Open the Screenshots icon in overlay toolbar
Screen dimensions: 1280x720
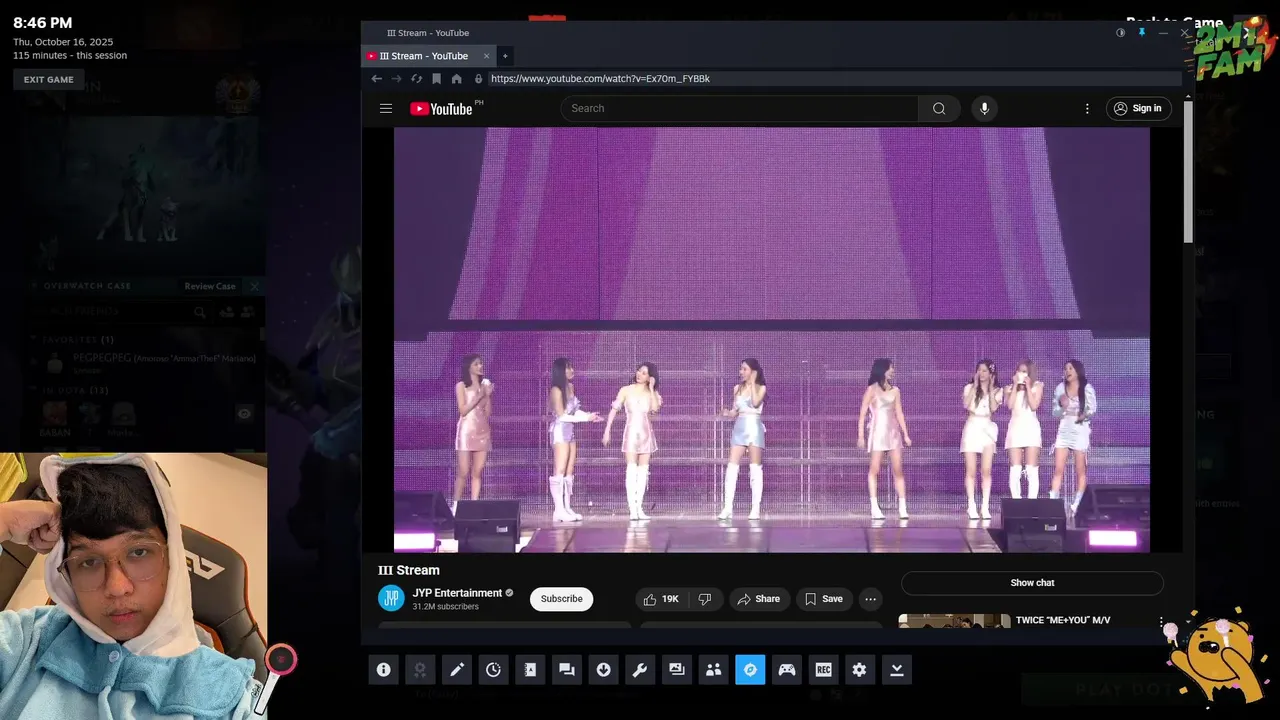[677, 670]
